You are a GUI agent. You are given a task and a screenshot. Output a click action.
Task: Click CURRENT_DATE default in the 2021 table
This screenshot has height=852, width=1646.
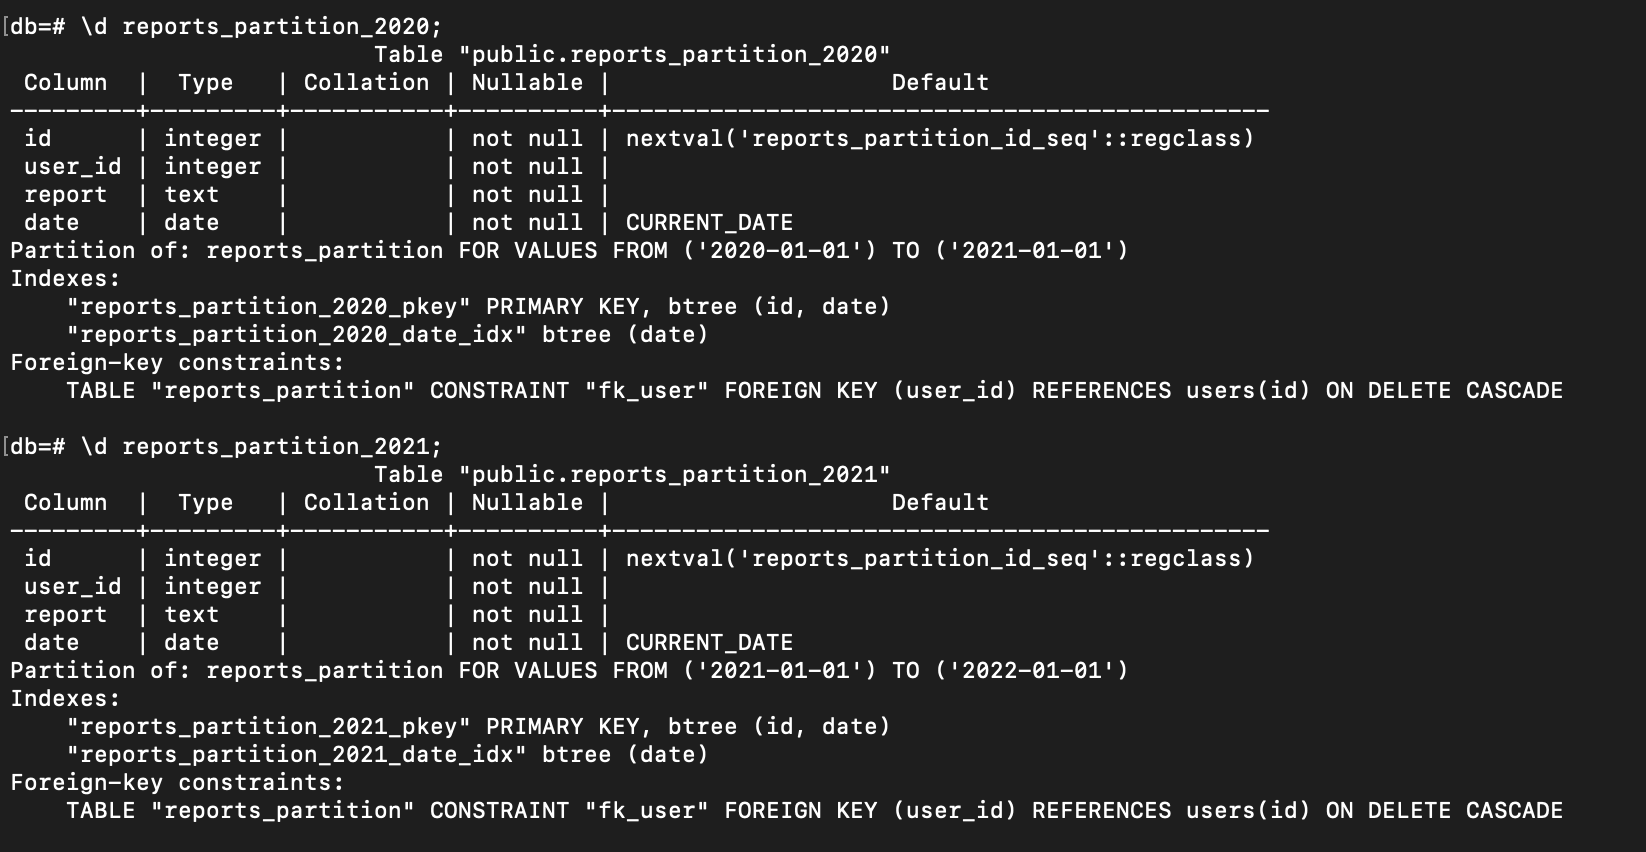tap(709, 642)
